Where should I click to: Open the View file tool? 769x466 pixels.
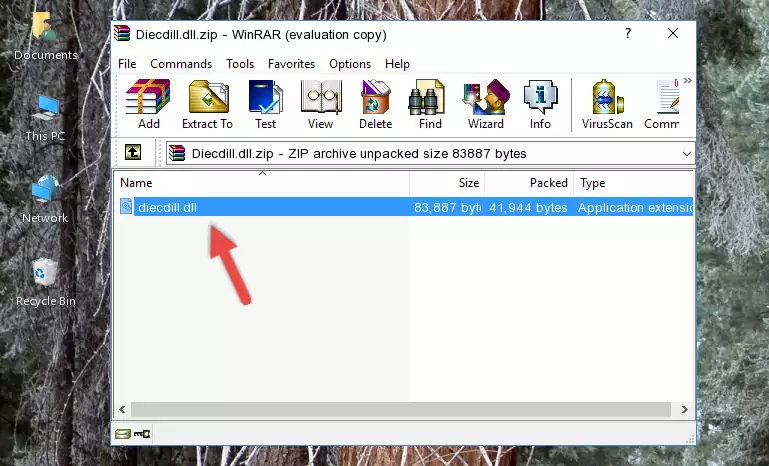click(321, 104)
